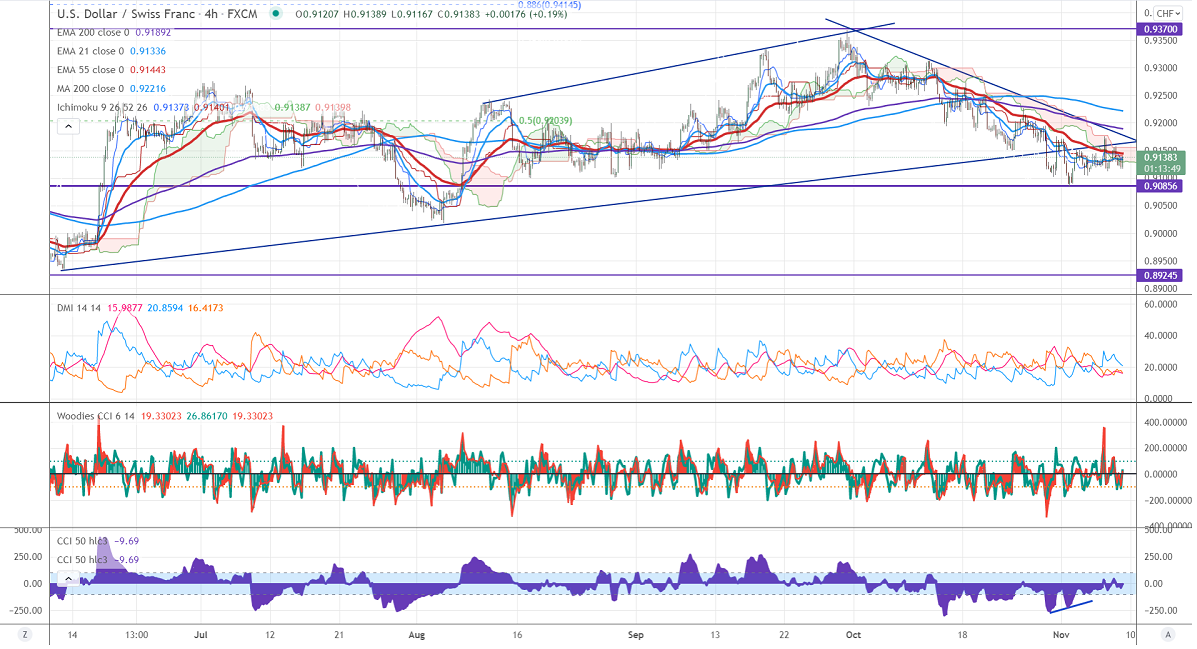Click the price change +0.00176 (+0.19%) text

524,14
